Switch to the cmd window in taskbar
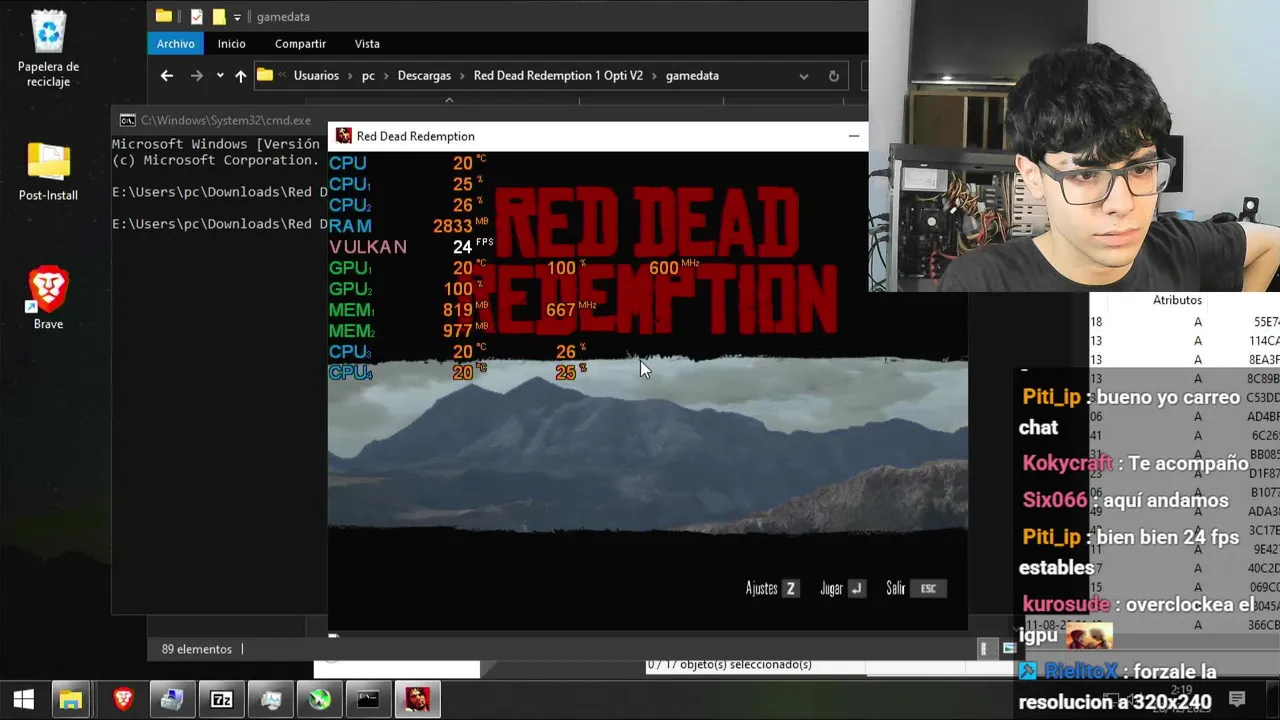This screenshot has height=720, width=1280. coord(368,700)
